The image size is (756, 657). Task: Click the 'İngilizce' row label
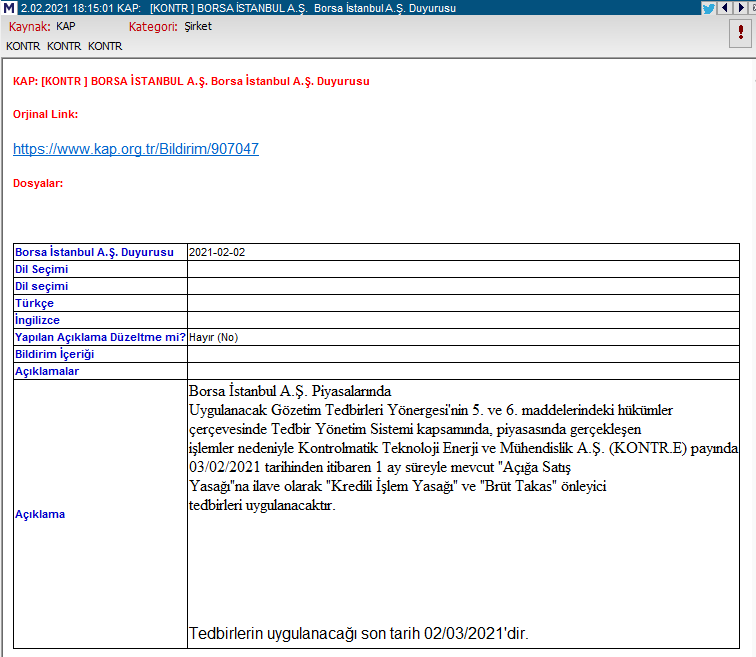37,320
